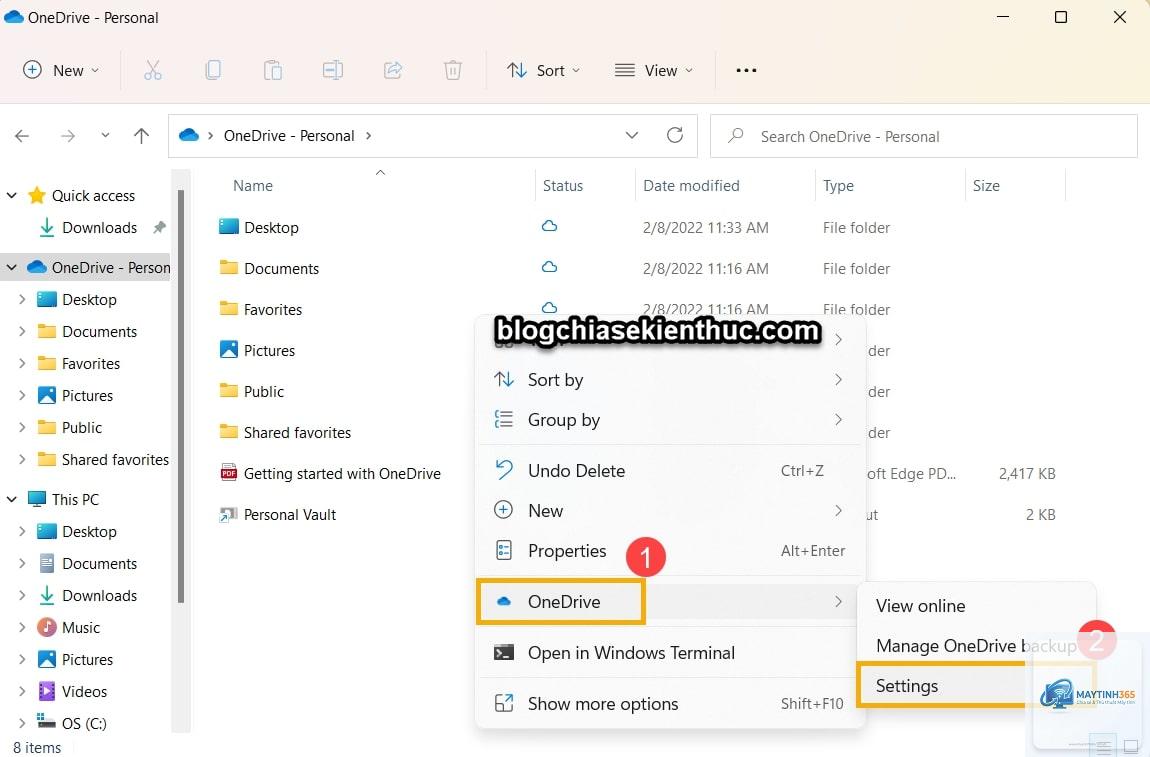
Task: Sort by the Name column header
Action: pyautogui.click(x=253, y=186)
